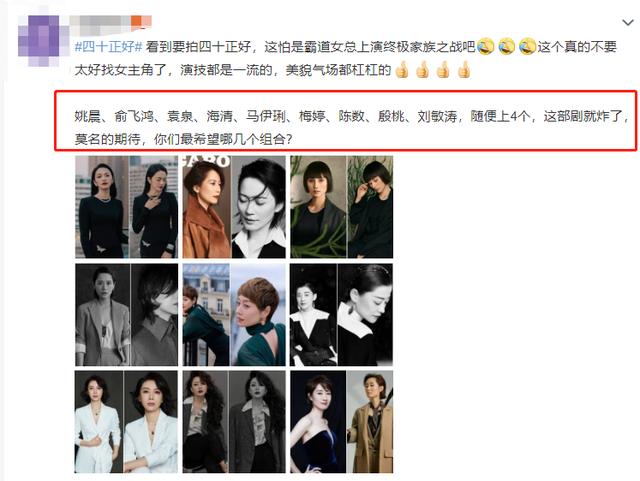
Task: Click the third laughing-crying emoji
Action: 527,47
